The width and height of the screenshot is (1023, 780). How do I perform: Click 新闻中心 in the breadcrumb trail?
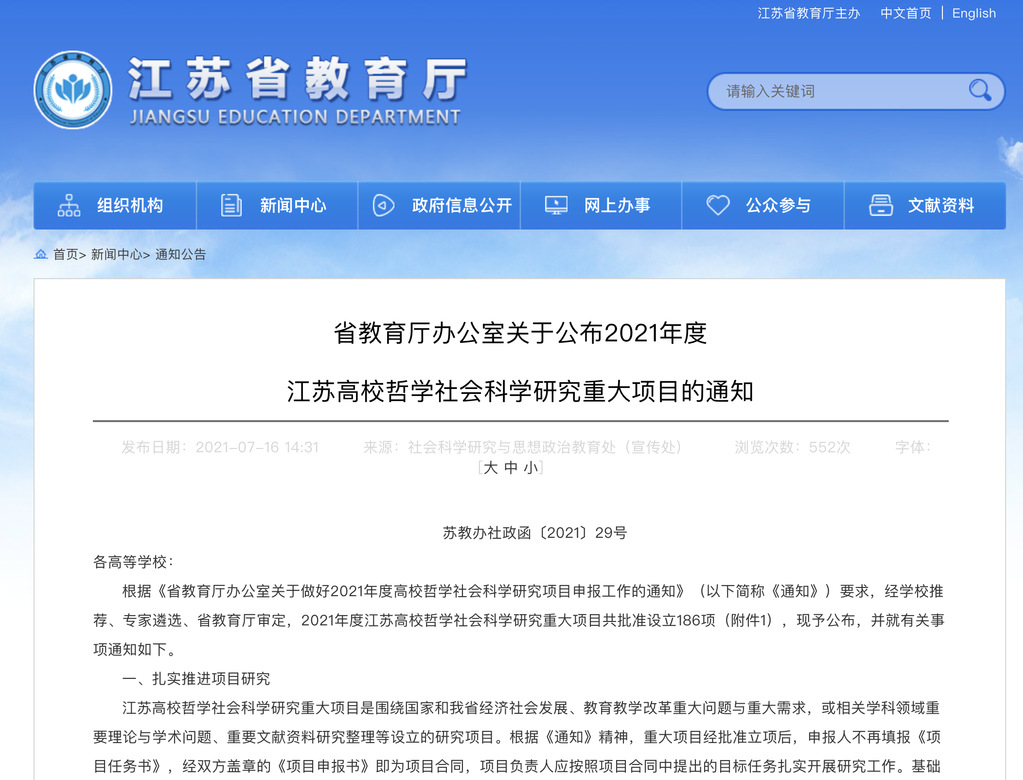(116, 255)
